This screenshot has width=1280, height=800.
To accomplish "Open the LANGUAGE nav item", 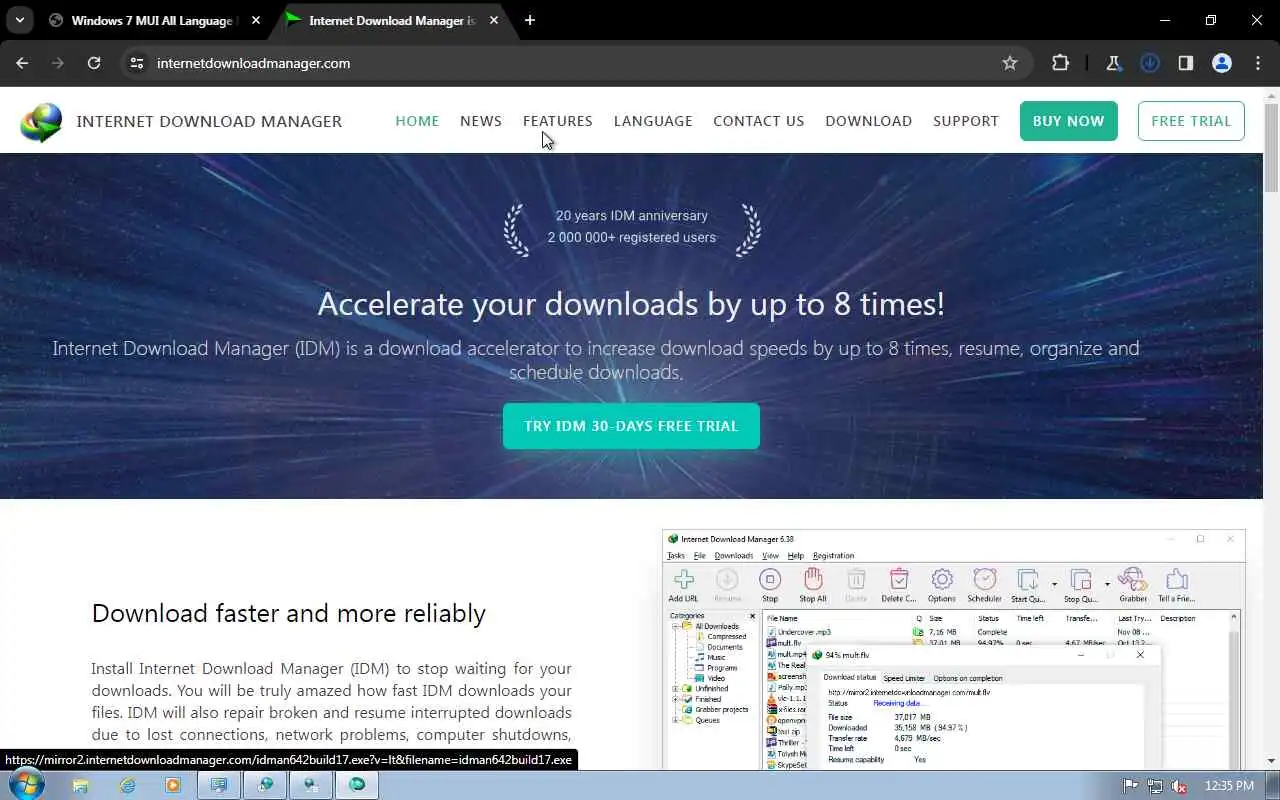I will (x=653, y=121).
